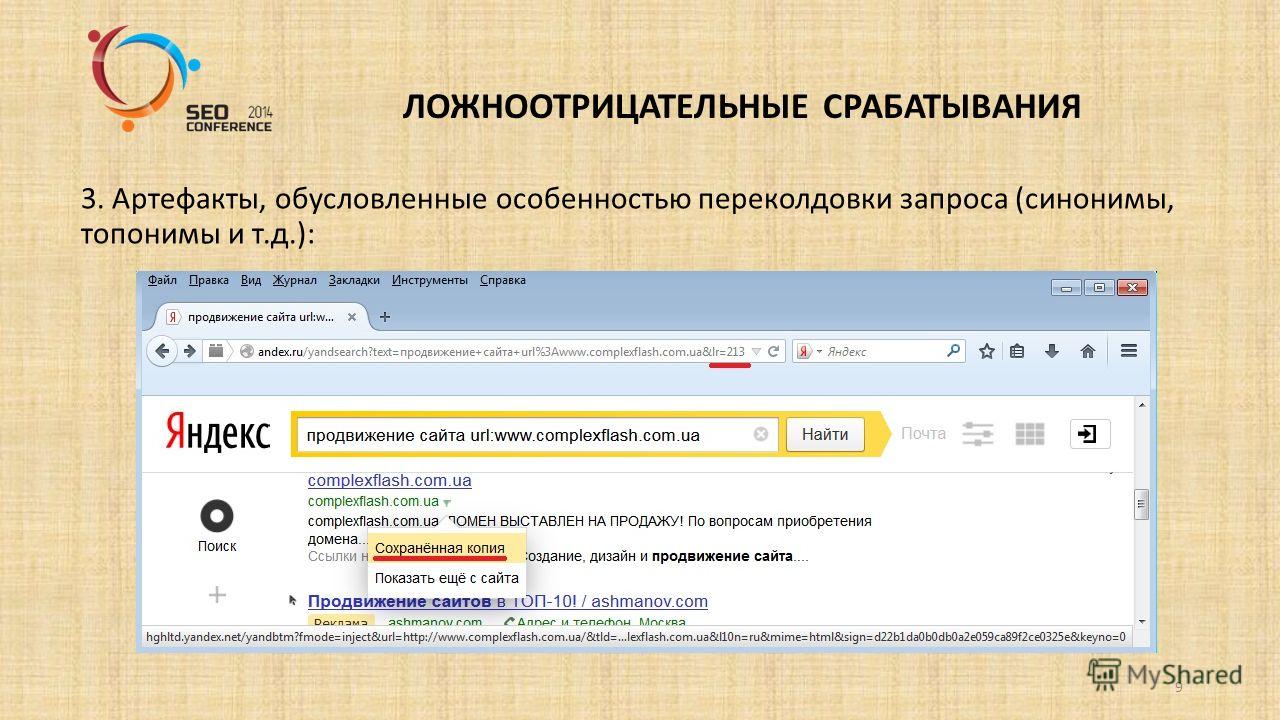Open the browser hamburger menu
1280x720 pixels.
[x=1129, y=351]
